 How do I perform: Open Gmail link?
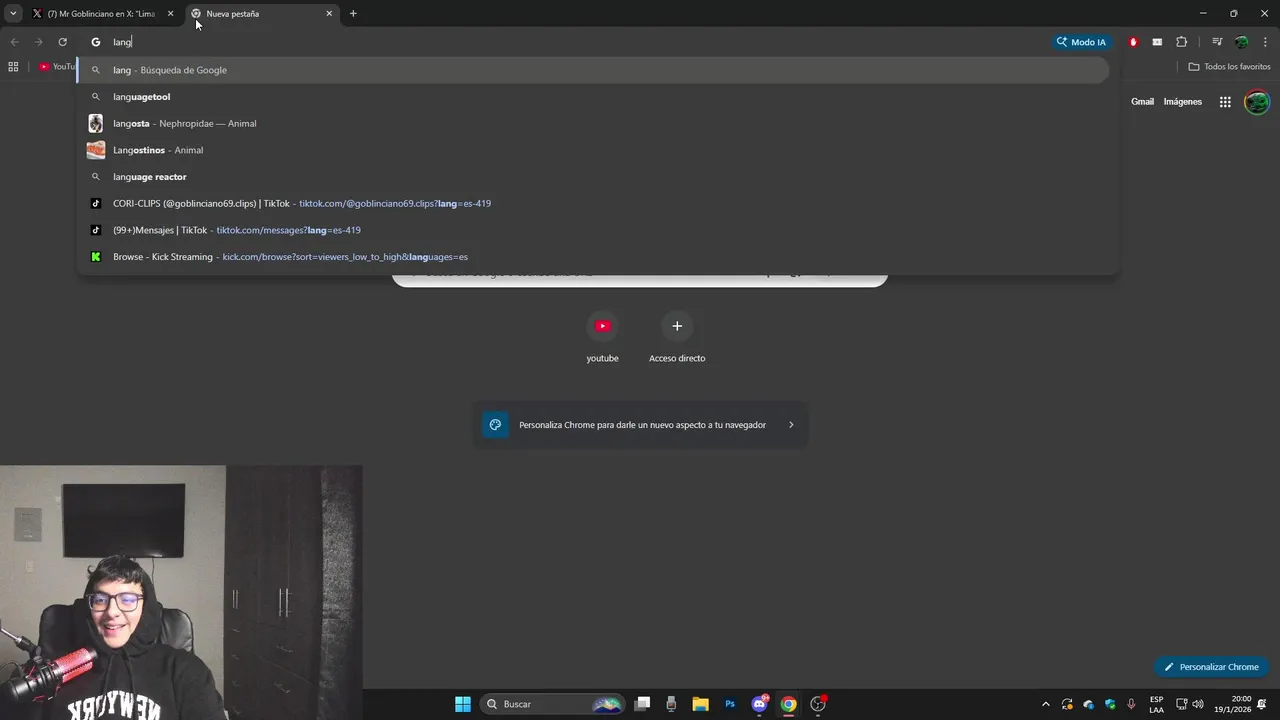1142,102
